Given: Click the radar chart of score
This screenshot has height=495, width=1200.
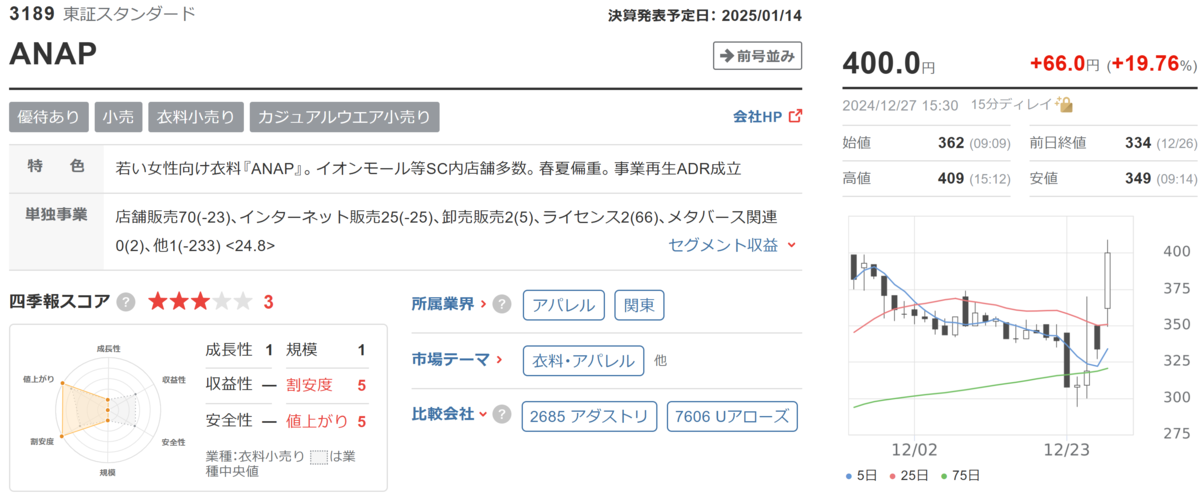Looking at the screenshot, I should pos(109,409).
